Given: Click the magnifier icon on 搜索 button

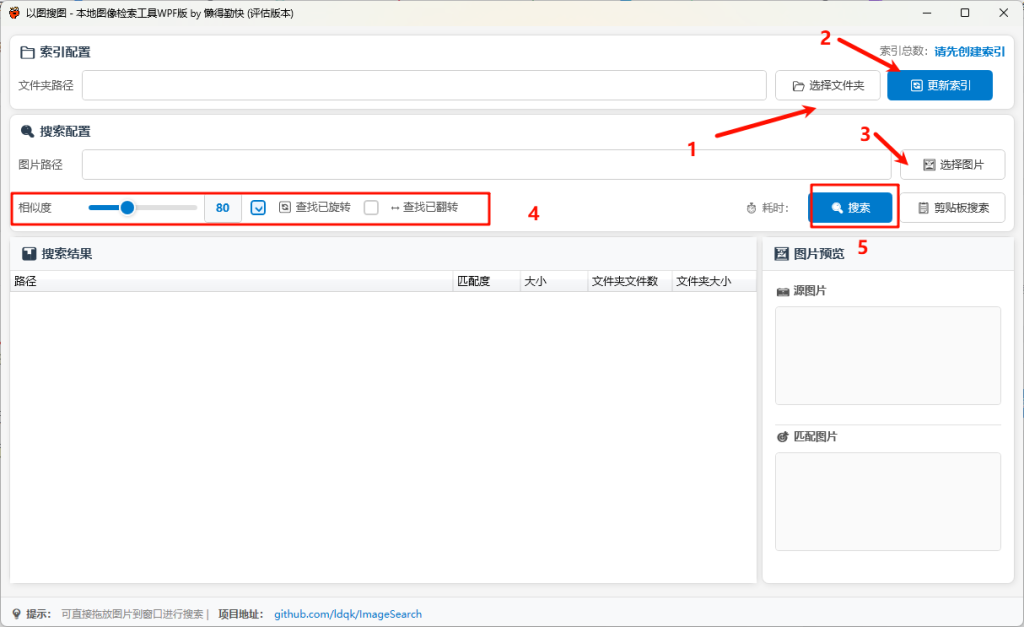Looking at the screenshot, I should 837,208.
